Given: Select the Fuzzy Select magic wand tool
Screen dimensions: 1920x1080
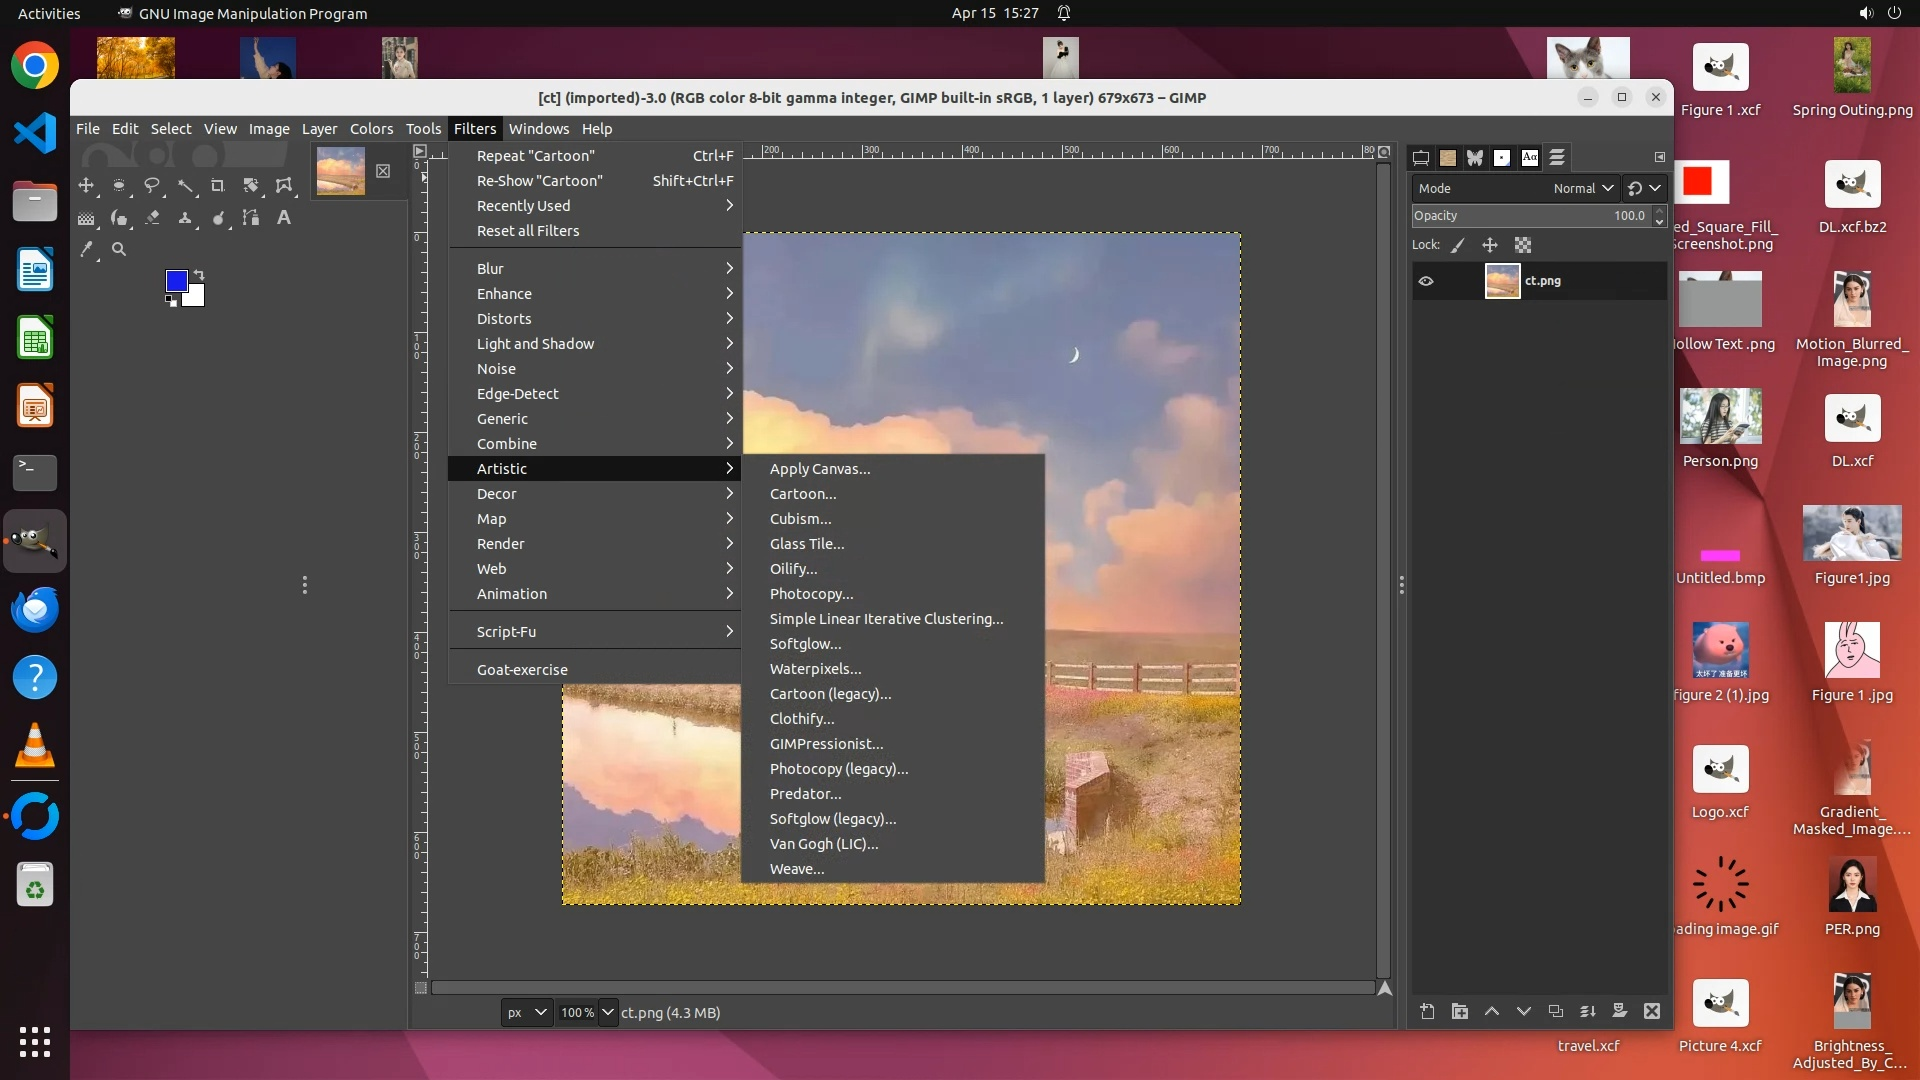Looking at the screenshot, I should click(185, 186).
